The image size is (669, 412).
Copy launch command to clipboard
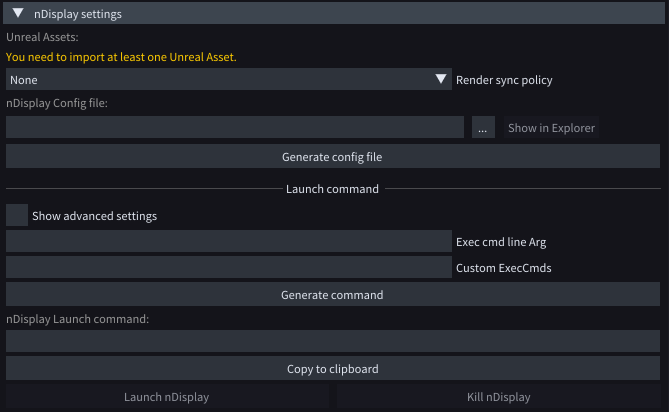click(x=332, y=369)
